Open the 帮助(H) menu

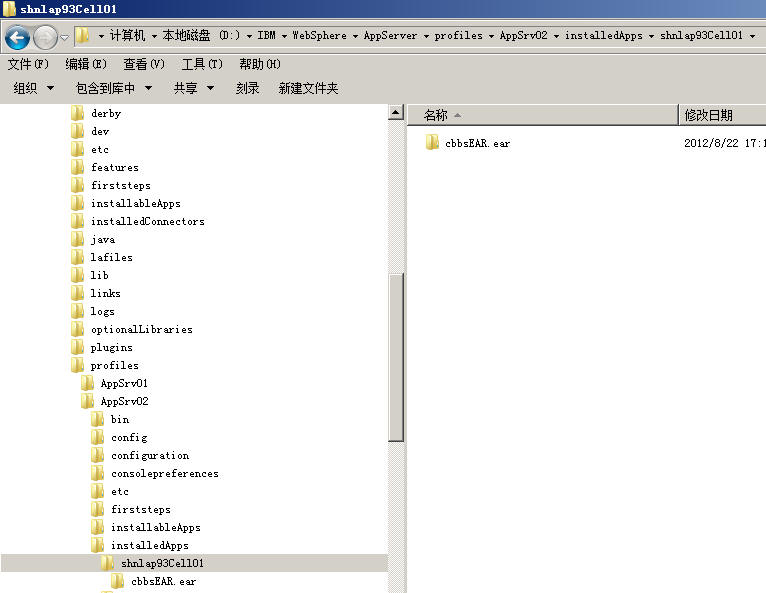259,64
